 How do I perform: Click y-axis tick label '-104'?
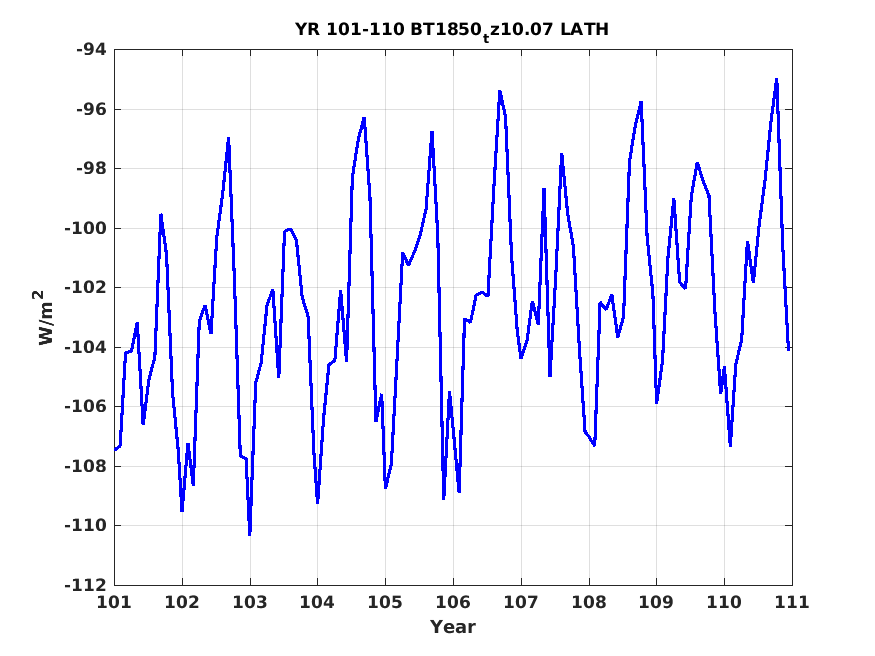(x=85, y=348)
